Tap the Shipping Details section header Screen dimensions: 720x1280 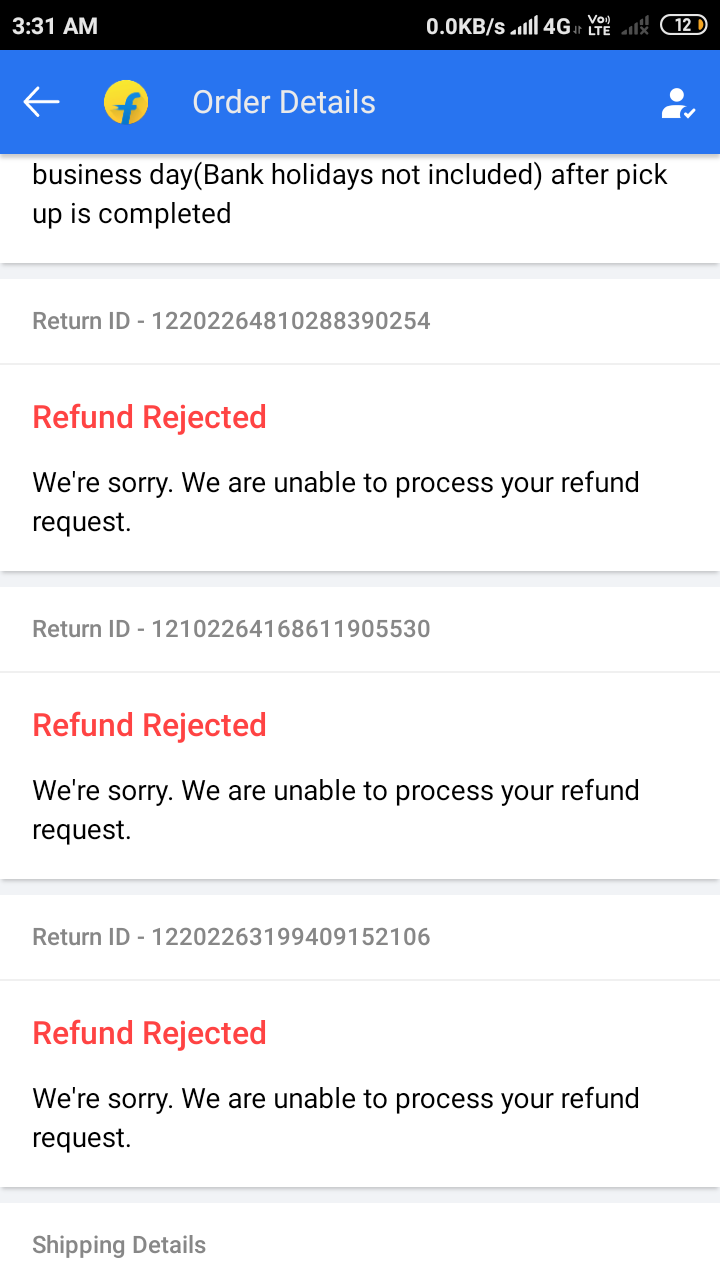coord(119,1245)
